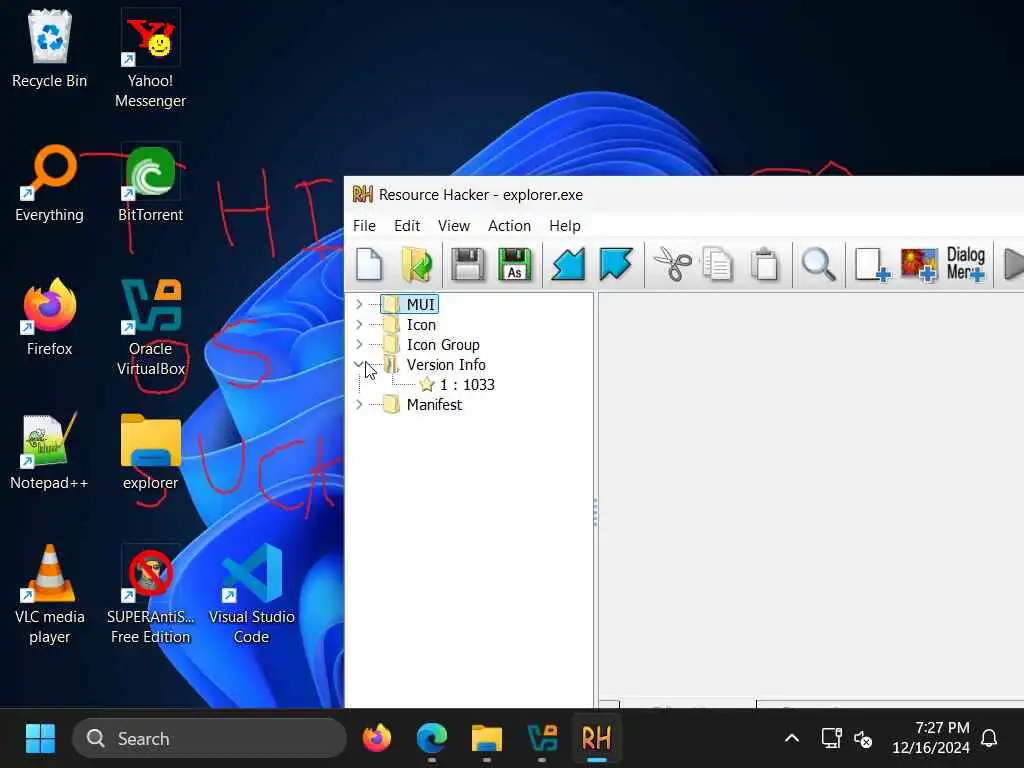This screenshot has height=768, width=1024.
Task: Open the notification bell icon
Action: 989,739
